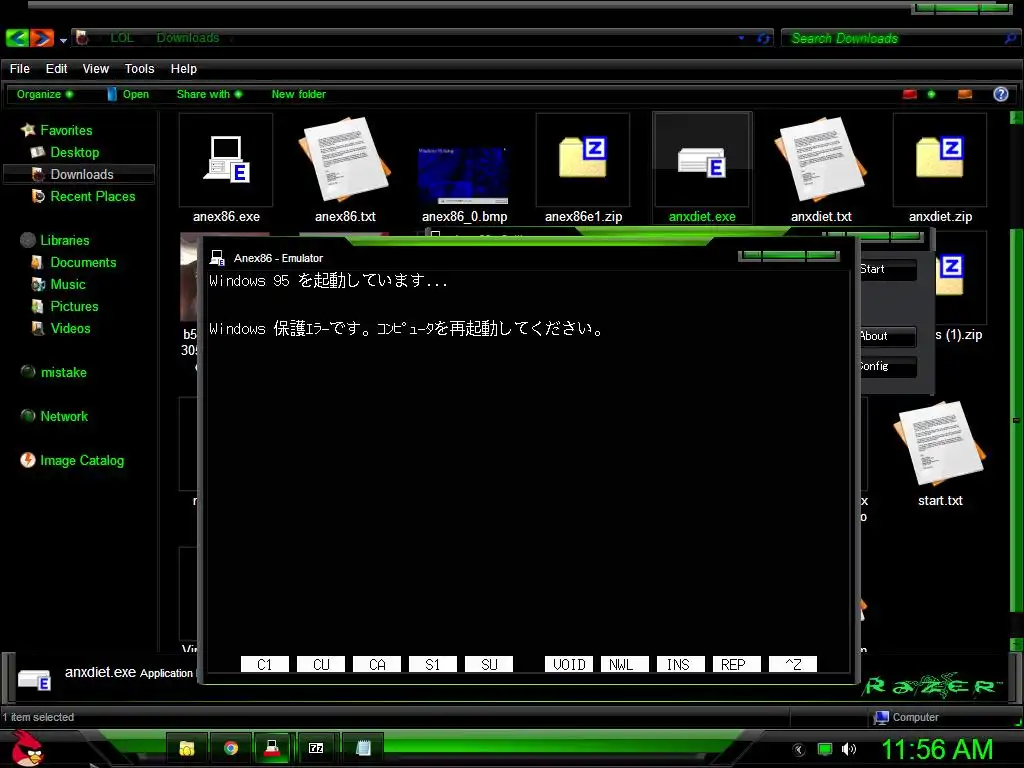Open the 7-Zip taskbar icon
This screenshot has width=1024, height=768.
point(316,748)
